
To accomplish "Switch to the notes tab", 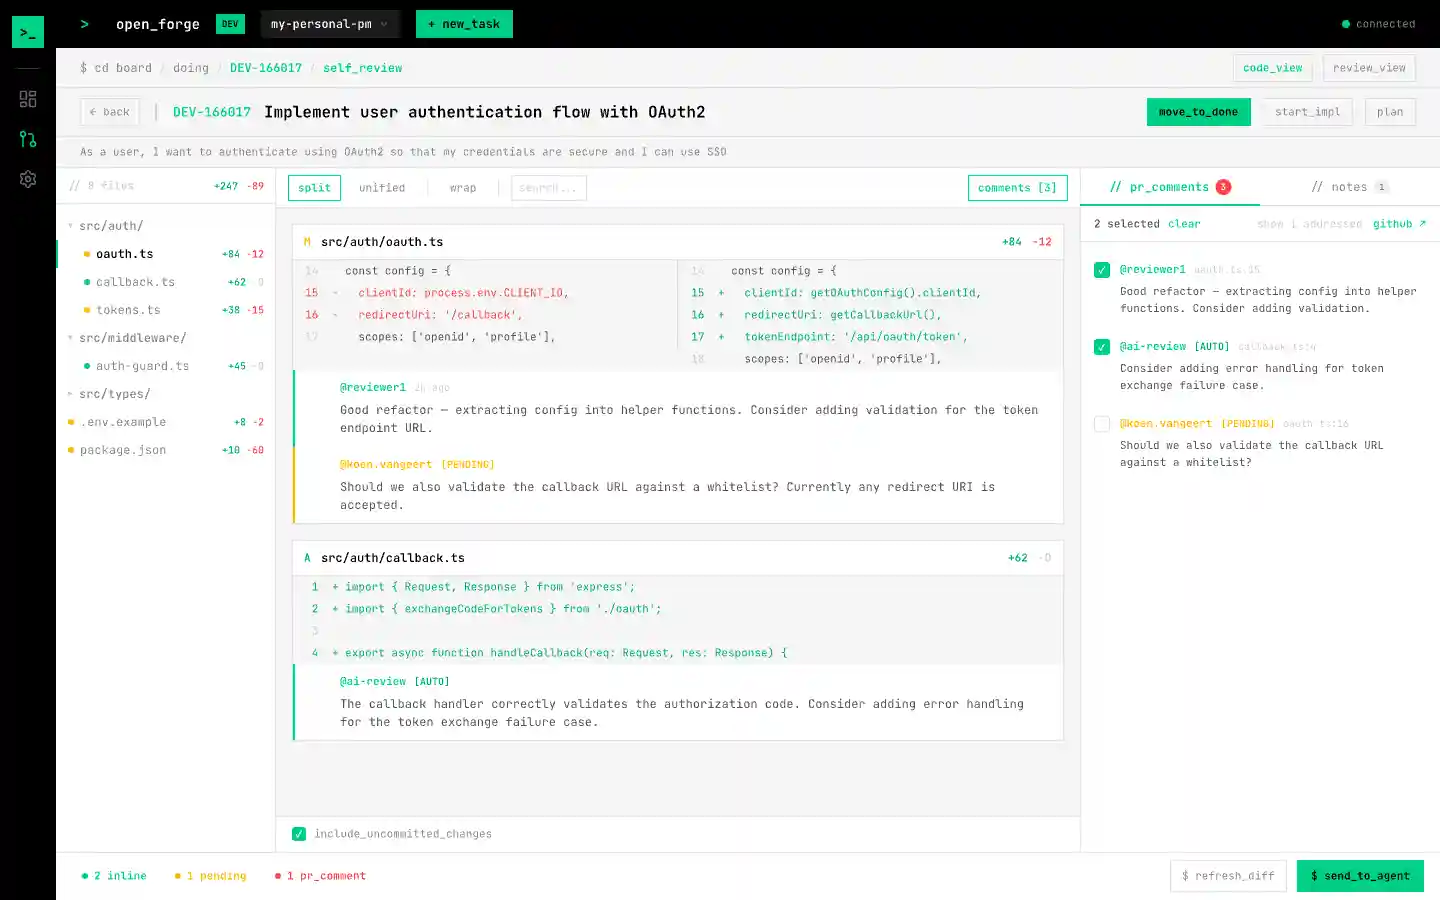I will point(1348,186).
